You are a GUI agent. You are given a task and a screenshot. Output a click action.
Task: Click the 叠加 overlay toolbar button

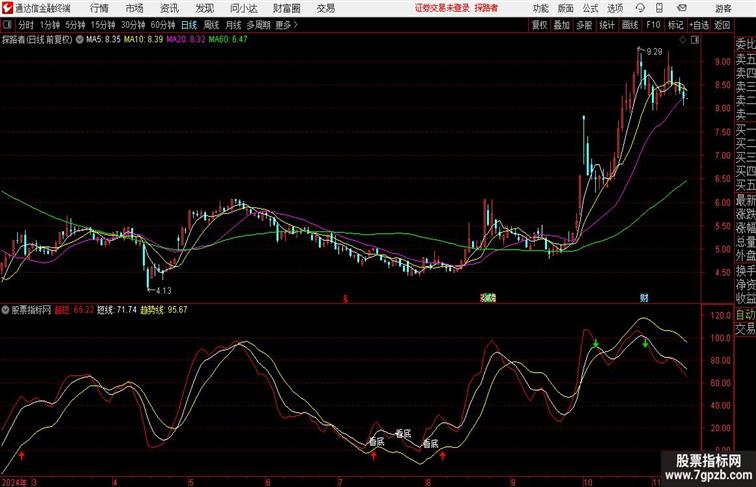point(562,25)
